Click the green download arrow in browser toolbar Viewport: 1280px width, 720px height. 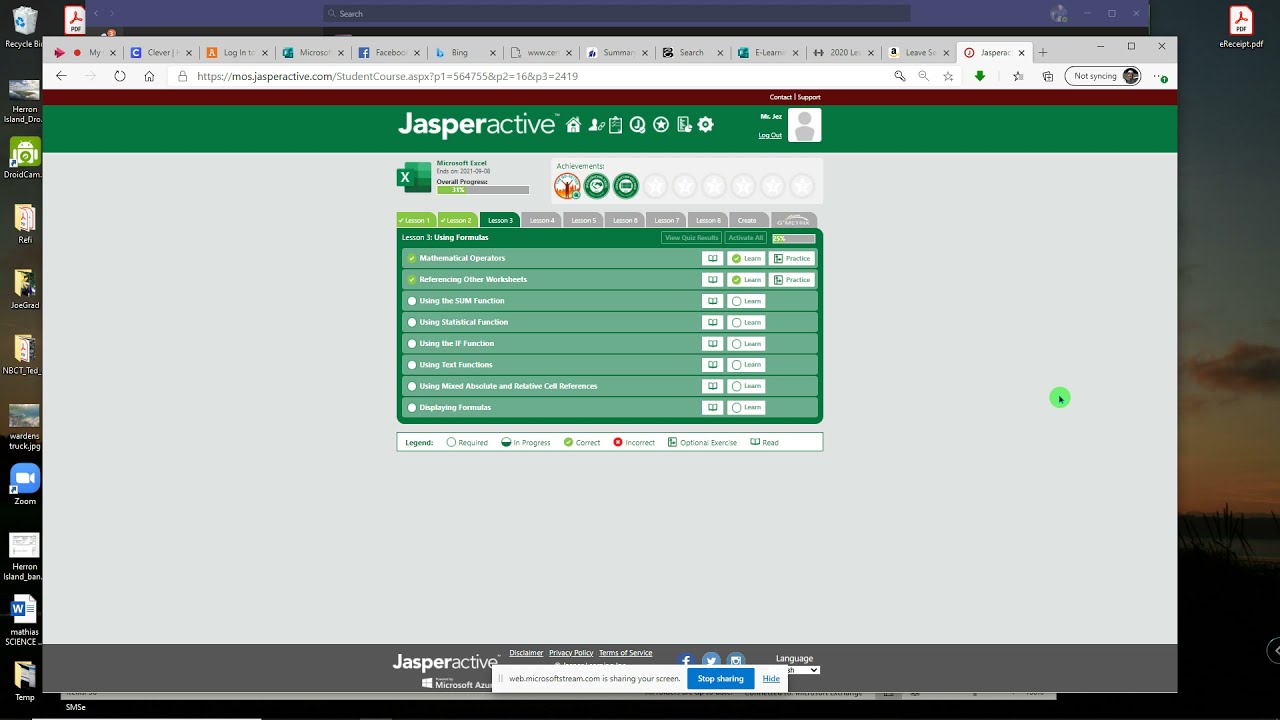(980, 76)
